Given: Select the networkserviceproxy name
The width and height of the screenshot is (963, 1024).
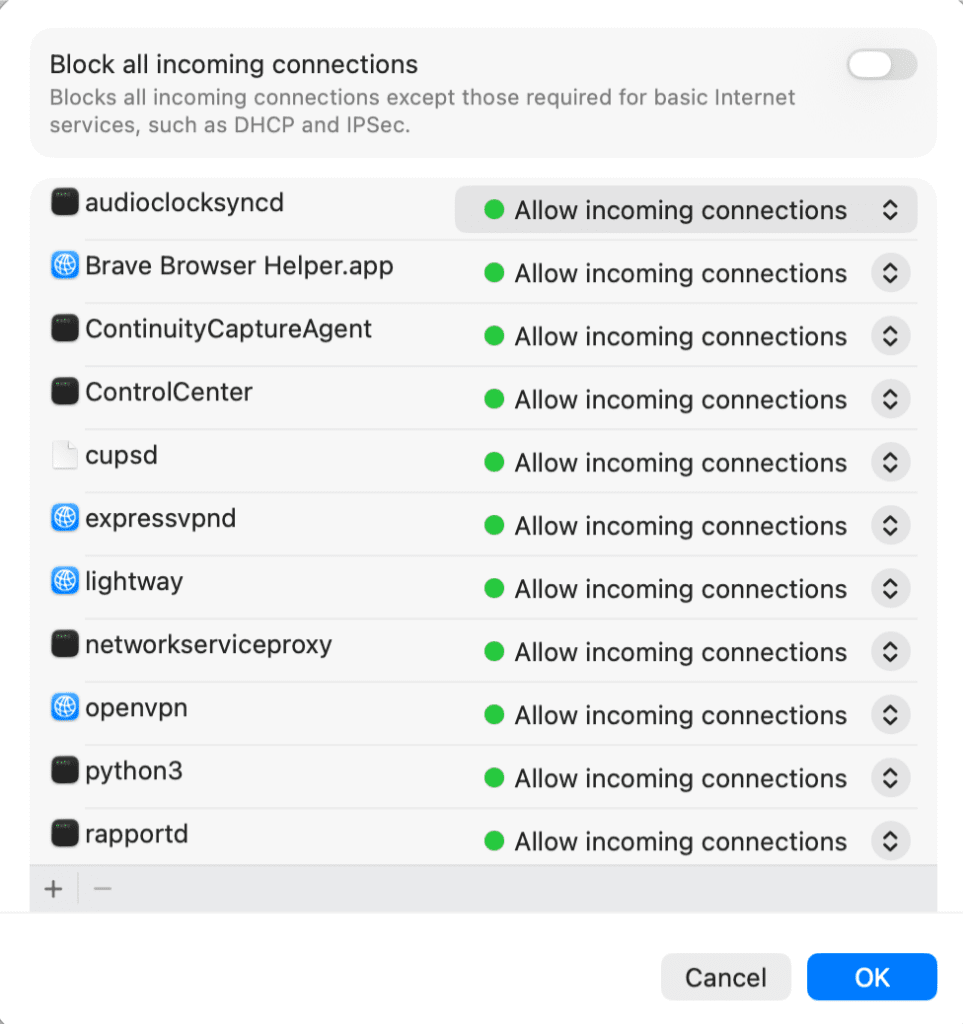Looking at the screenshot, I should 208,645.
